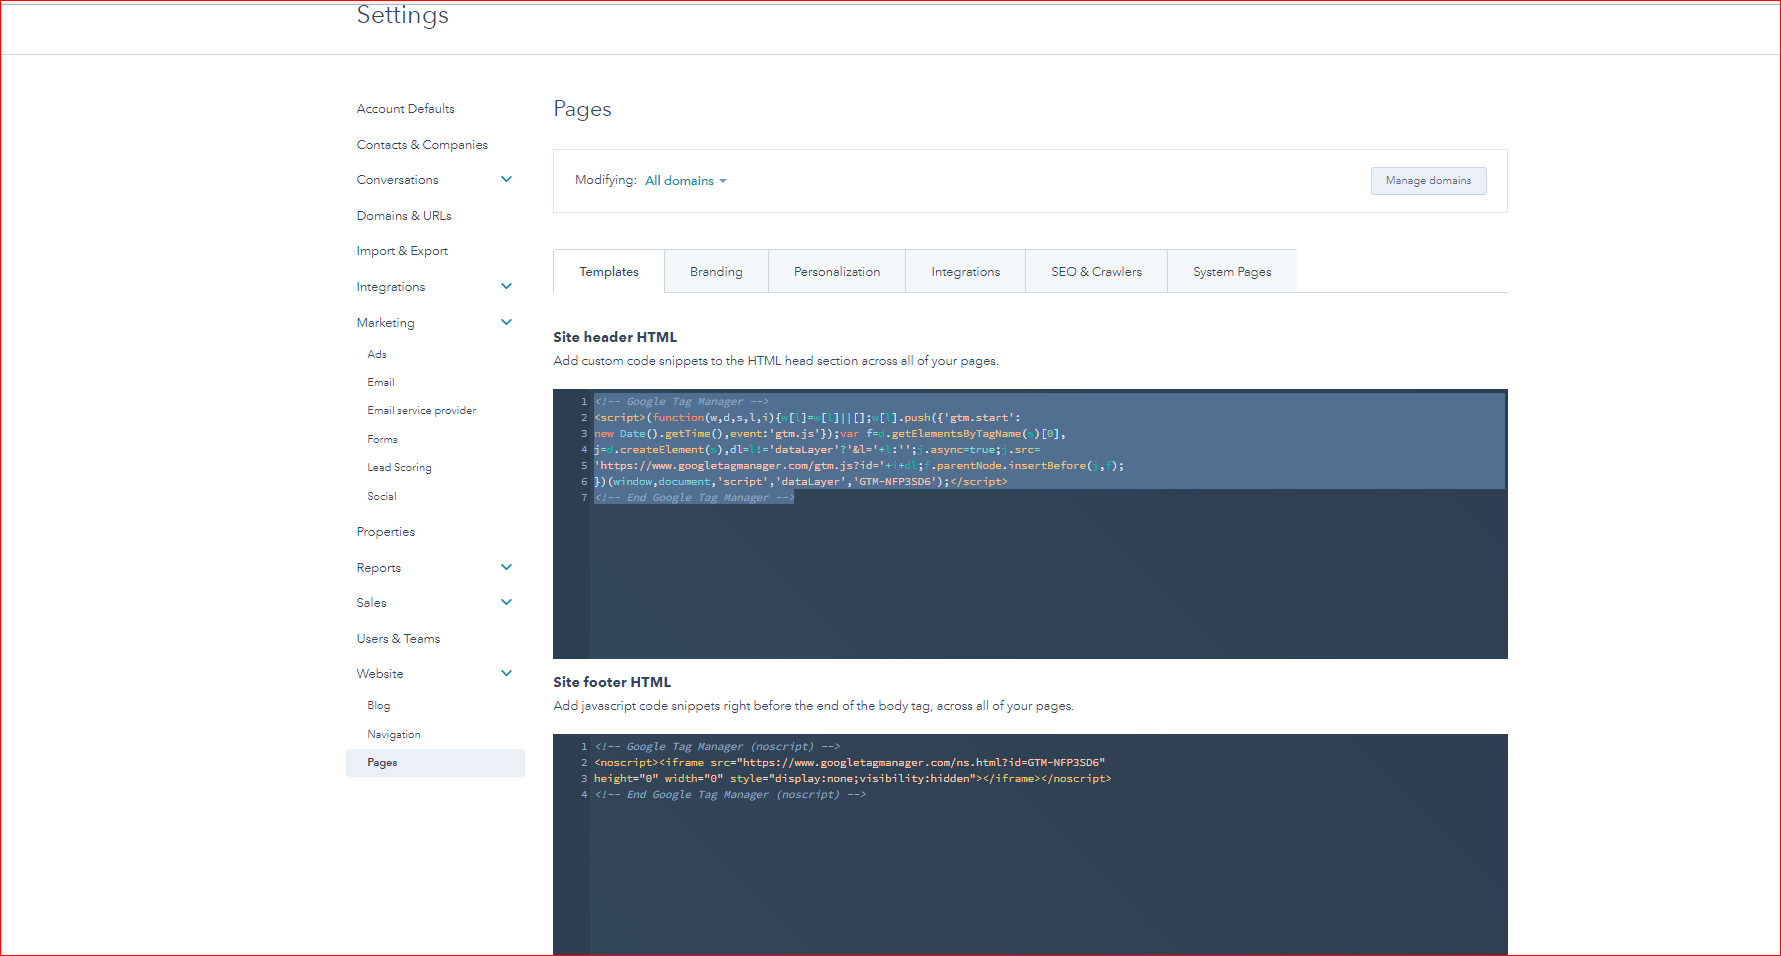
Task: Expand the Conversations section
Action: click(507, 179)
